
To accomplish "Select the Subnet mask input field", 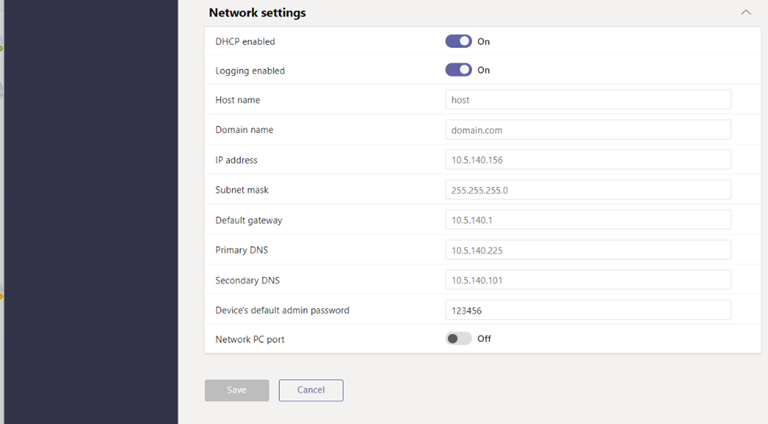I will [587, 190].
